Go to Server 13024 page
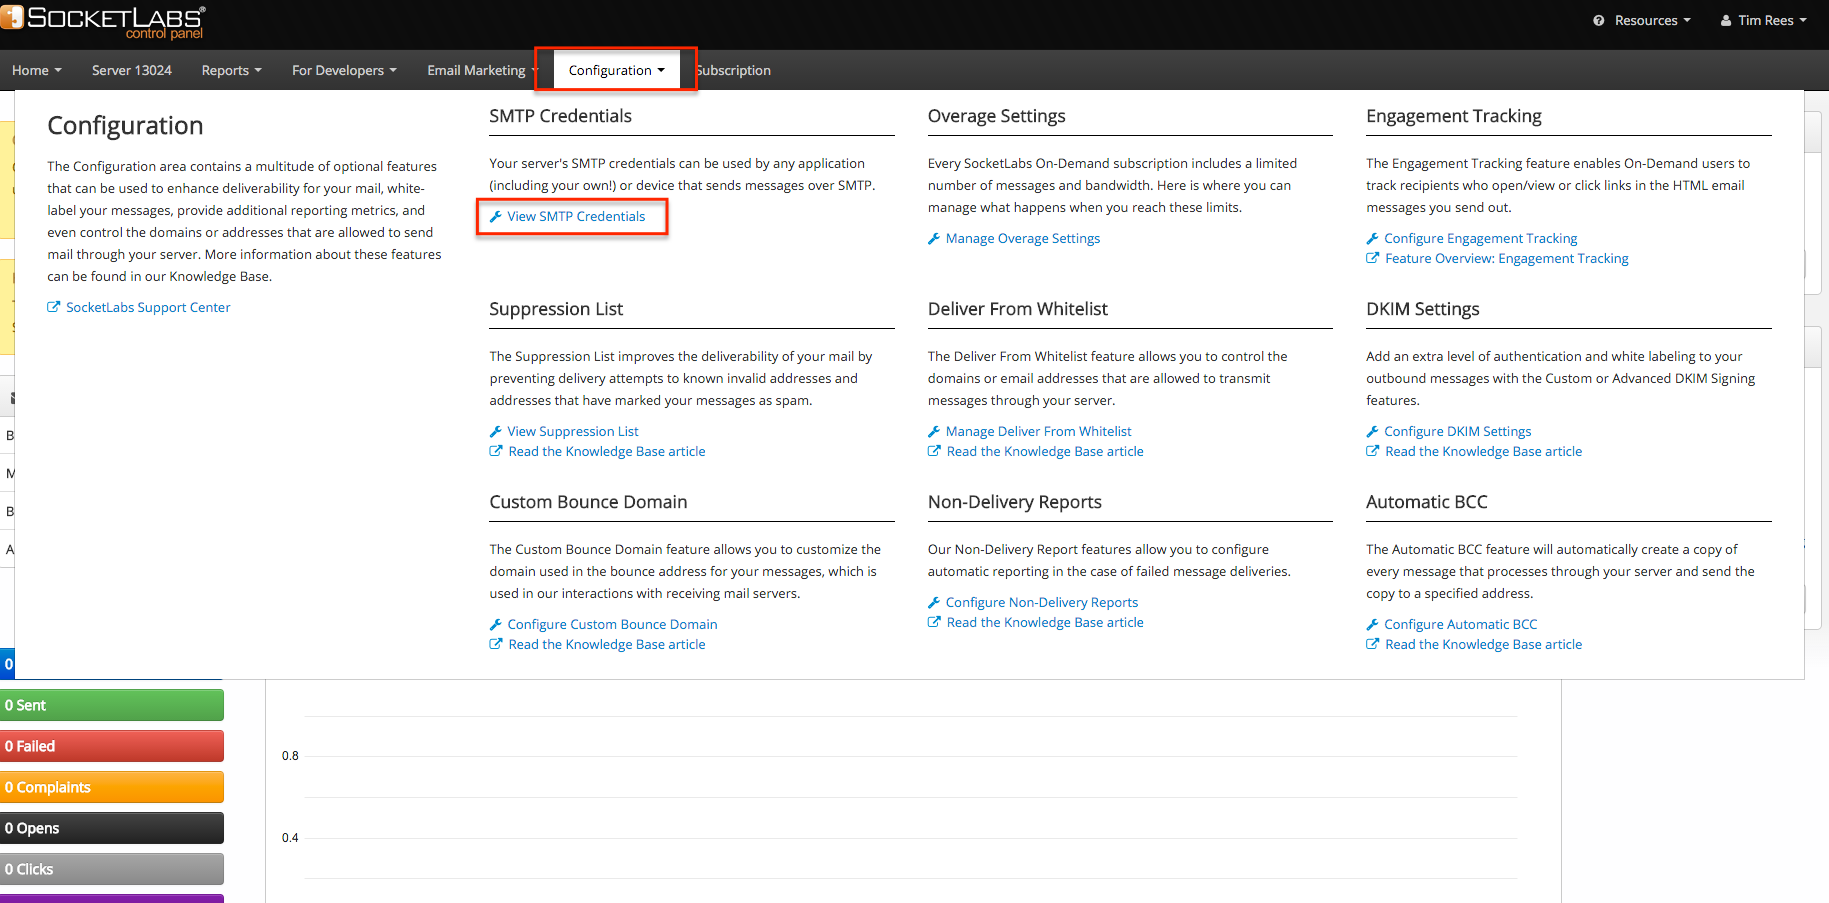 132,70
